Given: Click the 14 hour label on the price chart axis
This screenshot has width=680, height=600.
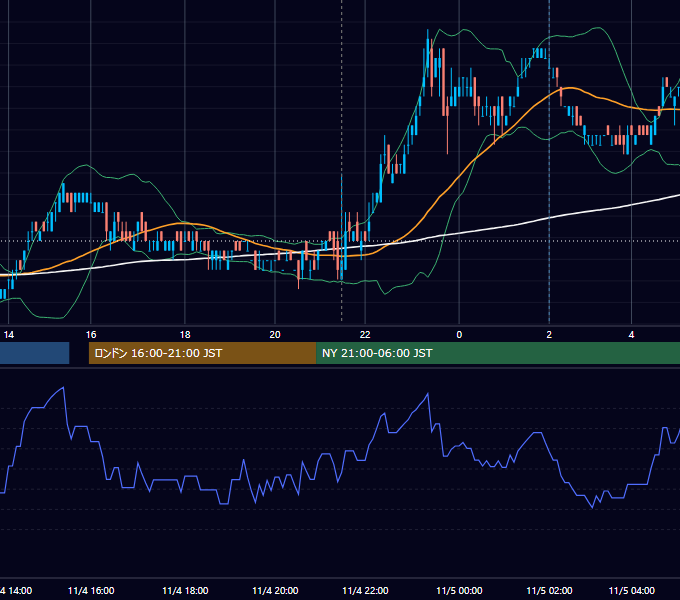Looking at the screenshot, I should click(x=9, y=335).
